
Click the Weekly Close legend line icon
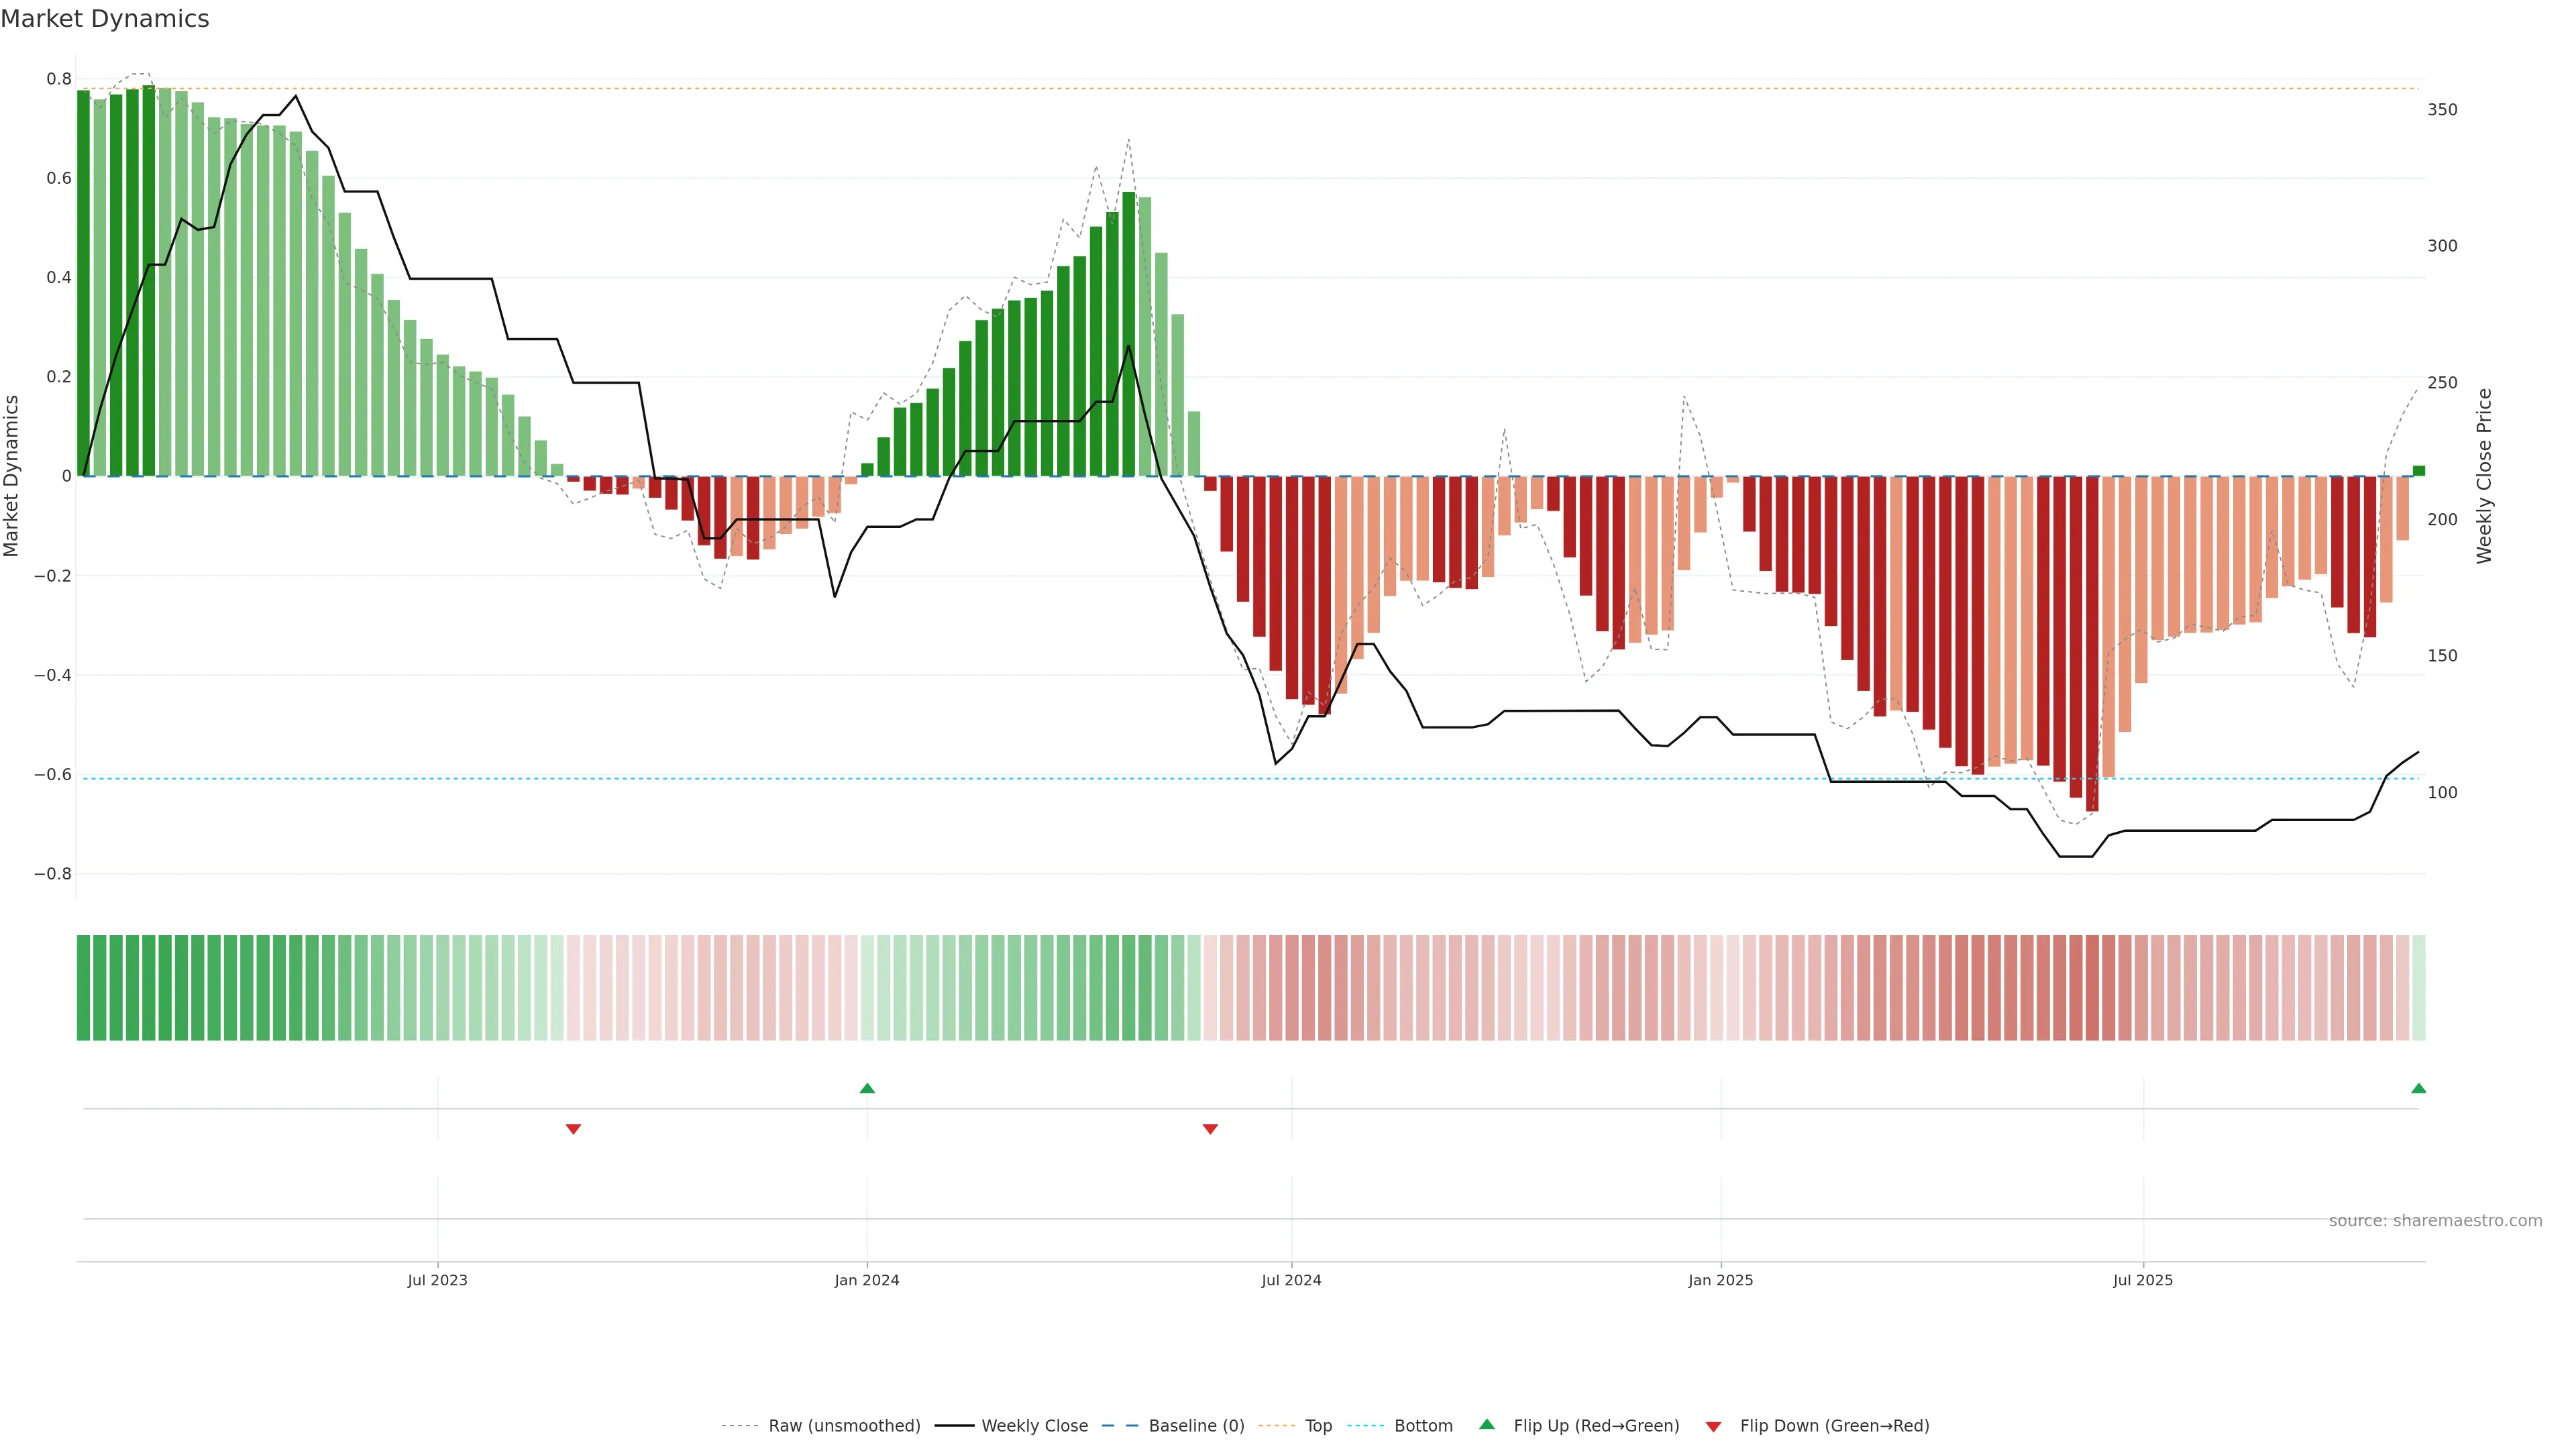(954, 1426)
